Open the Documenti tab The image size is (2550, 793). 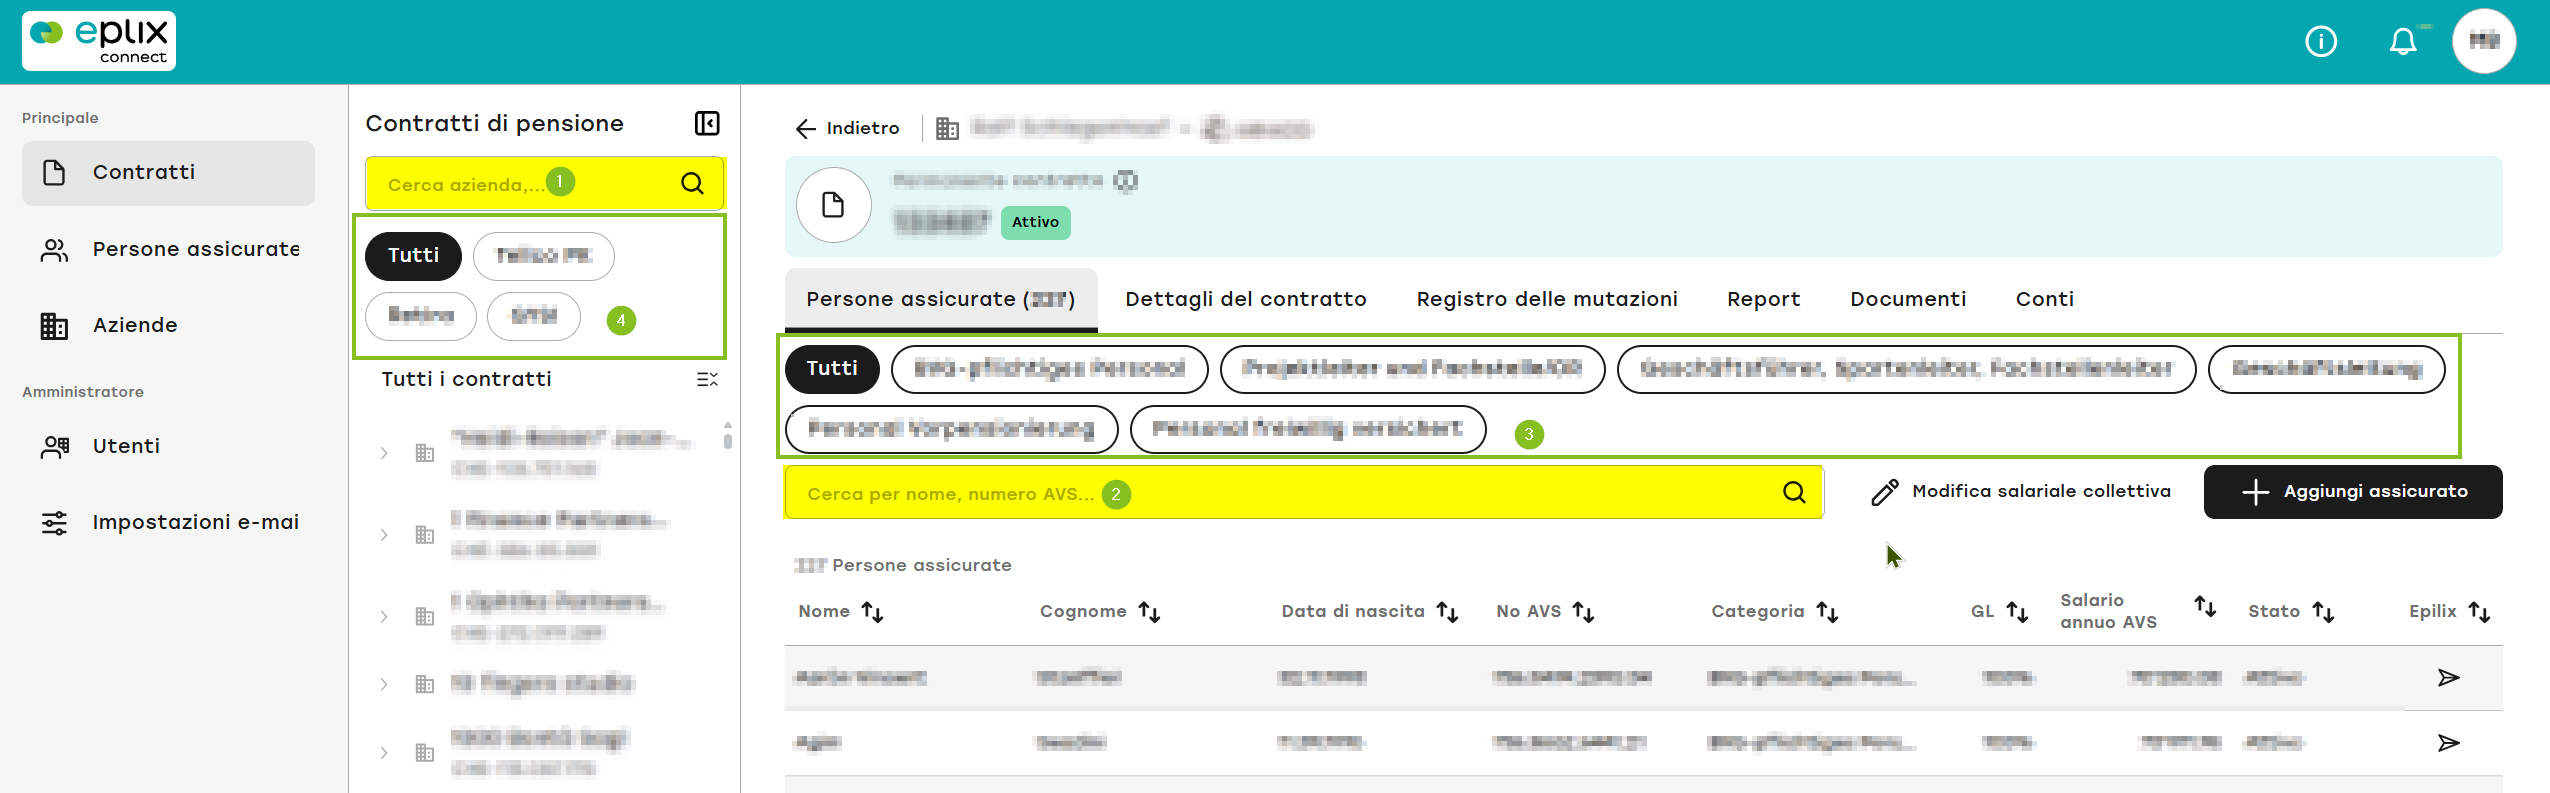(x=1908, y=300)
